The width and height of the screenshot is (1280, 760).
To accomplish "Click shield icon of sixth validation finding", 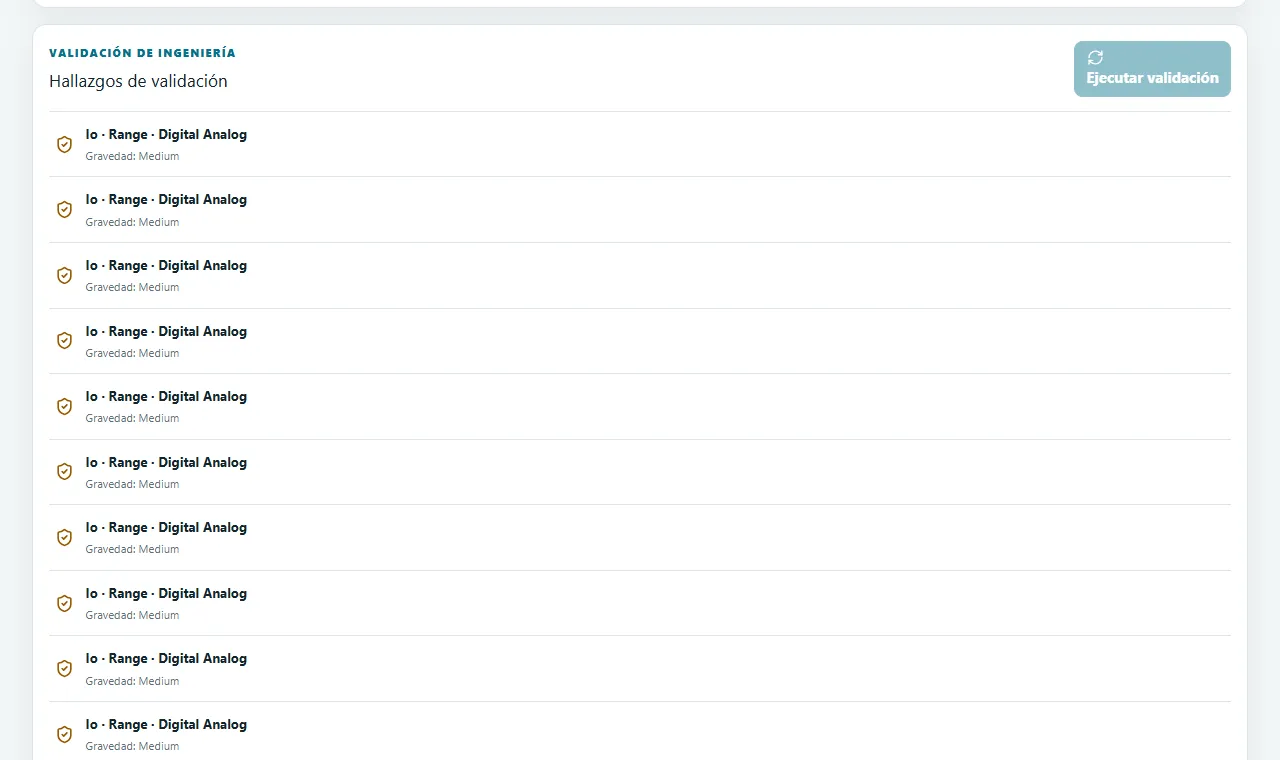I will (64, 472).
